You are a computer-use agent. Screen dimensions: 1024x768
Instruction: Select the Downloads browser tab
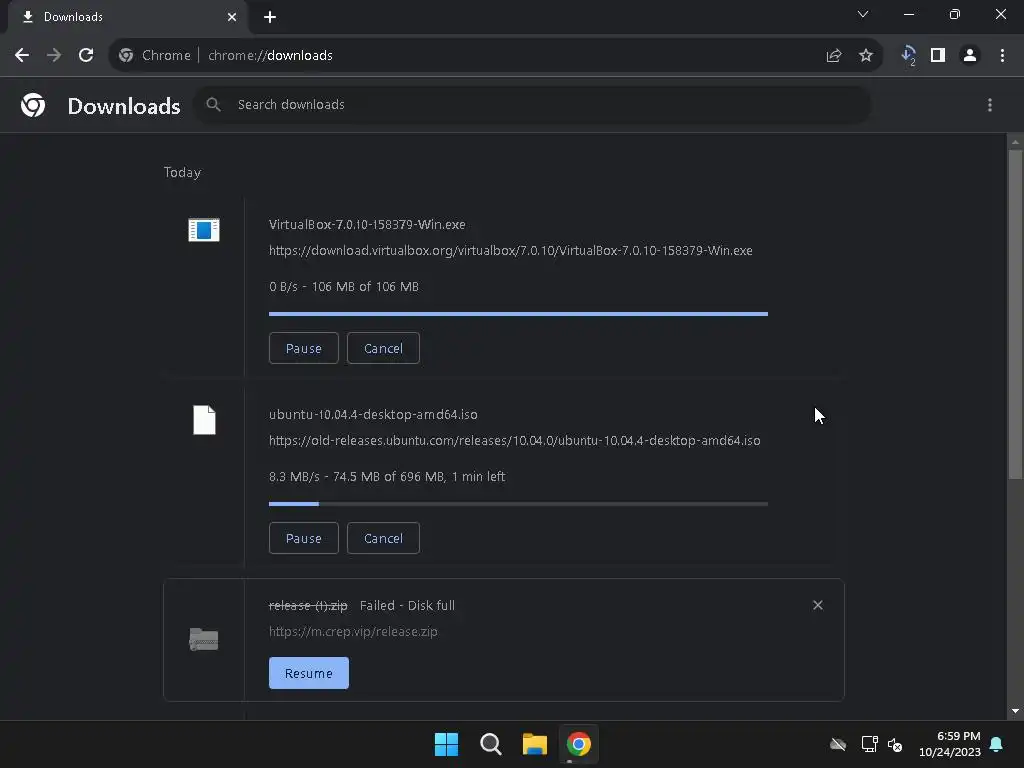click(x=127, y=17)
